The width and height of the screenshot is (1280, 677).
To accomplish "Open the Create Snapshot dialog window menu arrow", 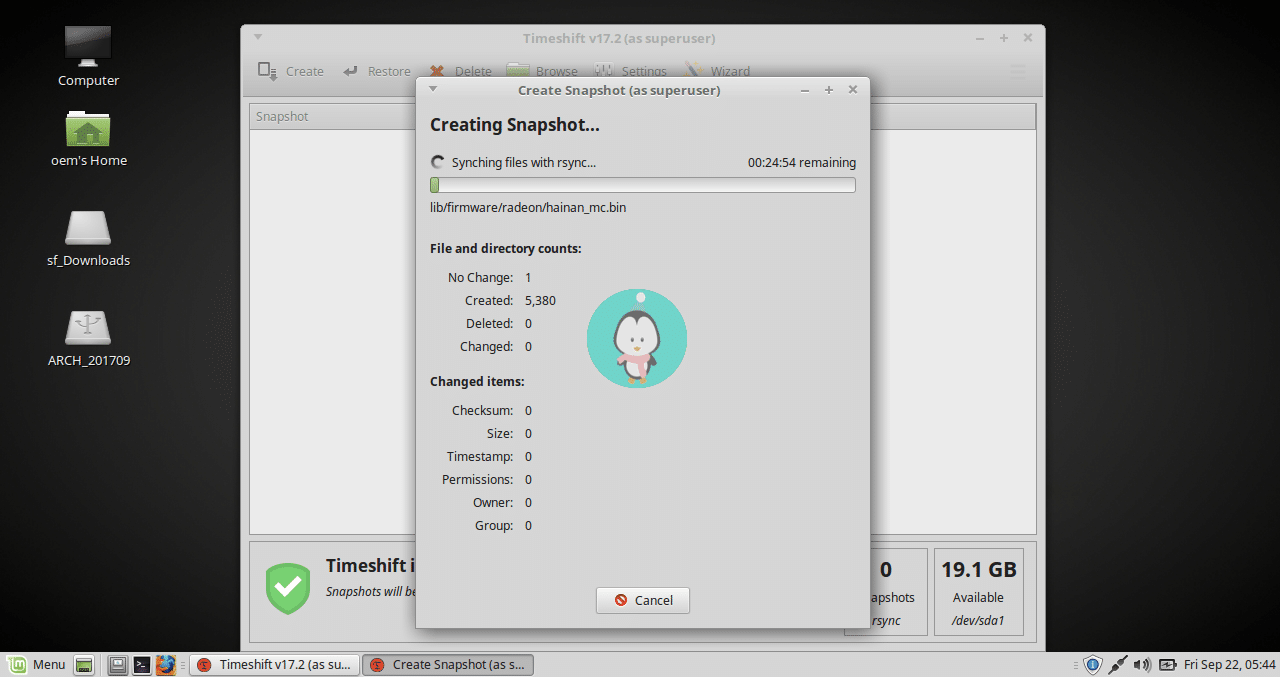I will pyautogui.click(x=432, y=90).
